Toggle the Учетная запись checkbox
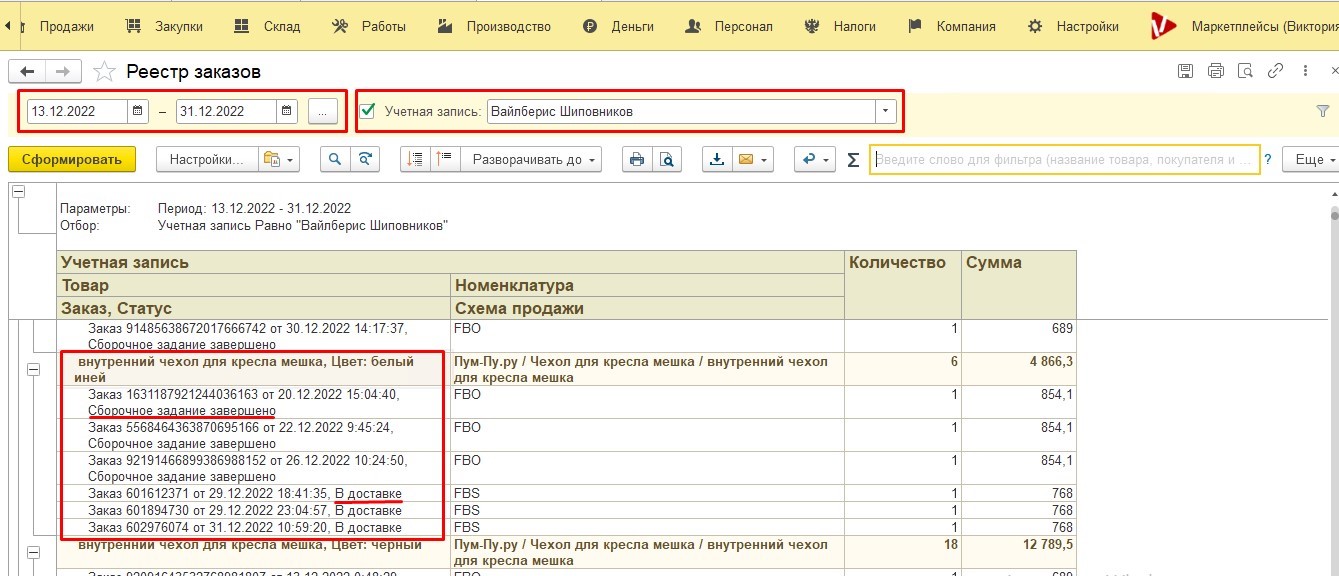This screenshot has height=576, width=1339. tap(367, 111)
